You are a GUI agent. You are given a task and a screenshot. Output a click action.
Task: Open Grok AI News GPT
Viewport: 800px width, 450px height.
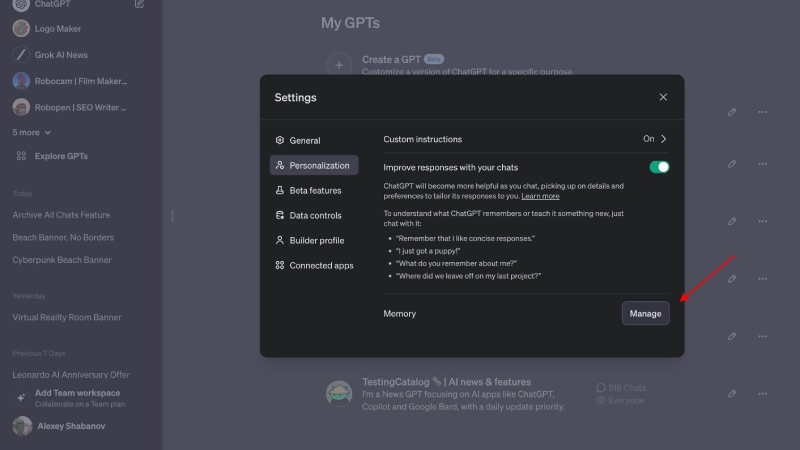point(62,55)
